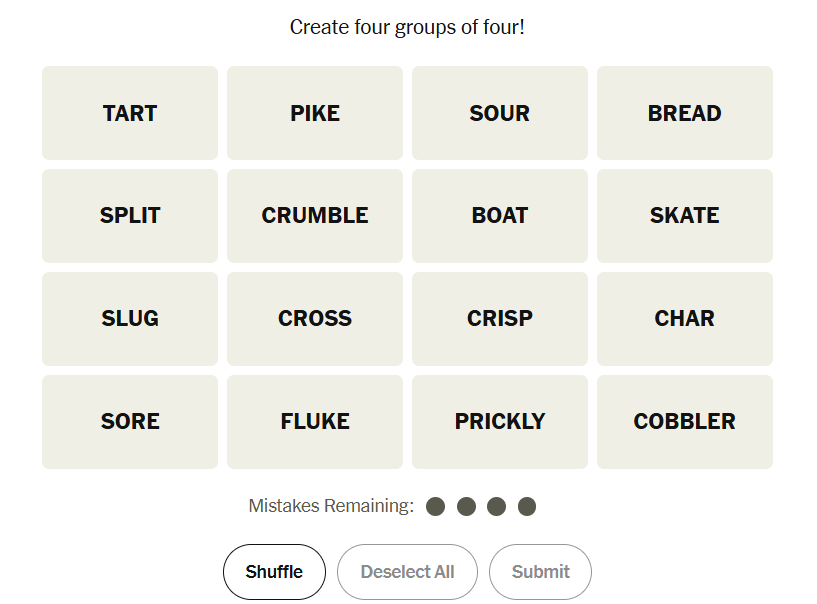The width and height of the screenshot is (817, 604).
Task: Choose the PRICKLY word card
Action: point(500,422)
